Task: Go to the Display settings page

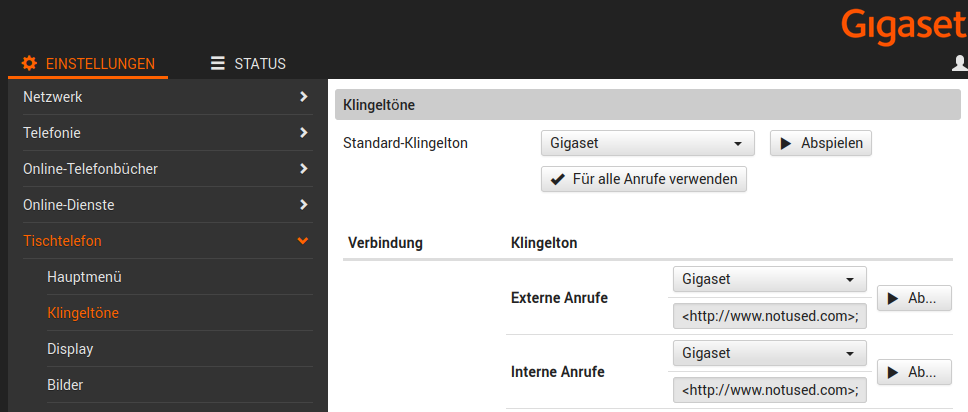Action: point(70,349)
